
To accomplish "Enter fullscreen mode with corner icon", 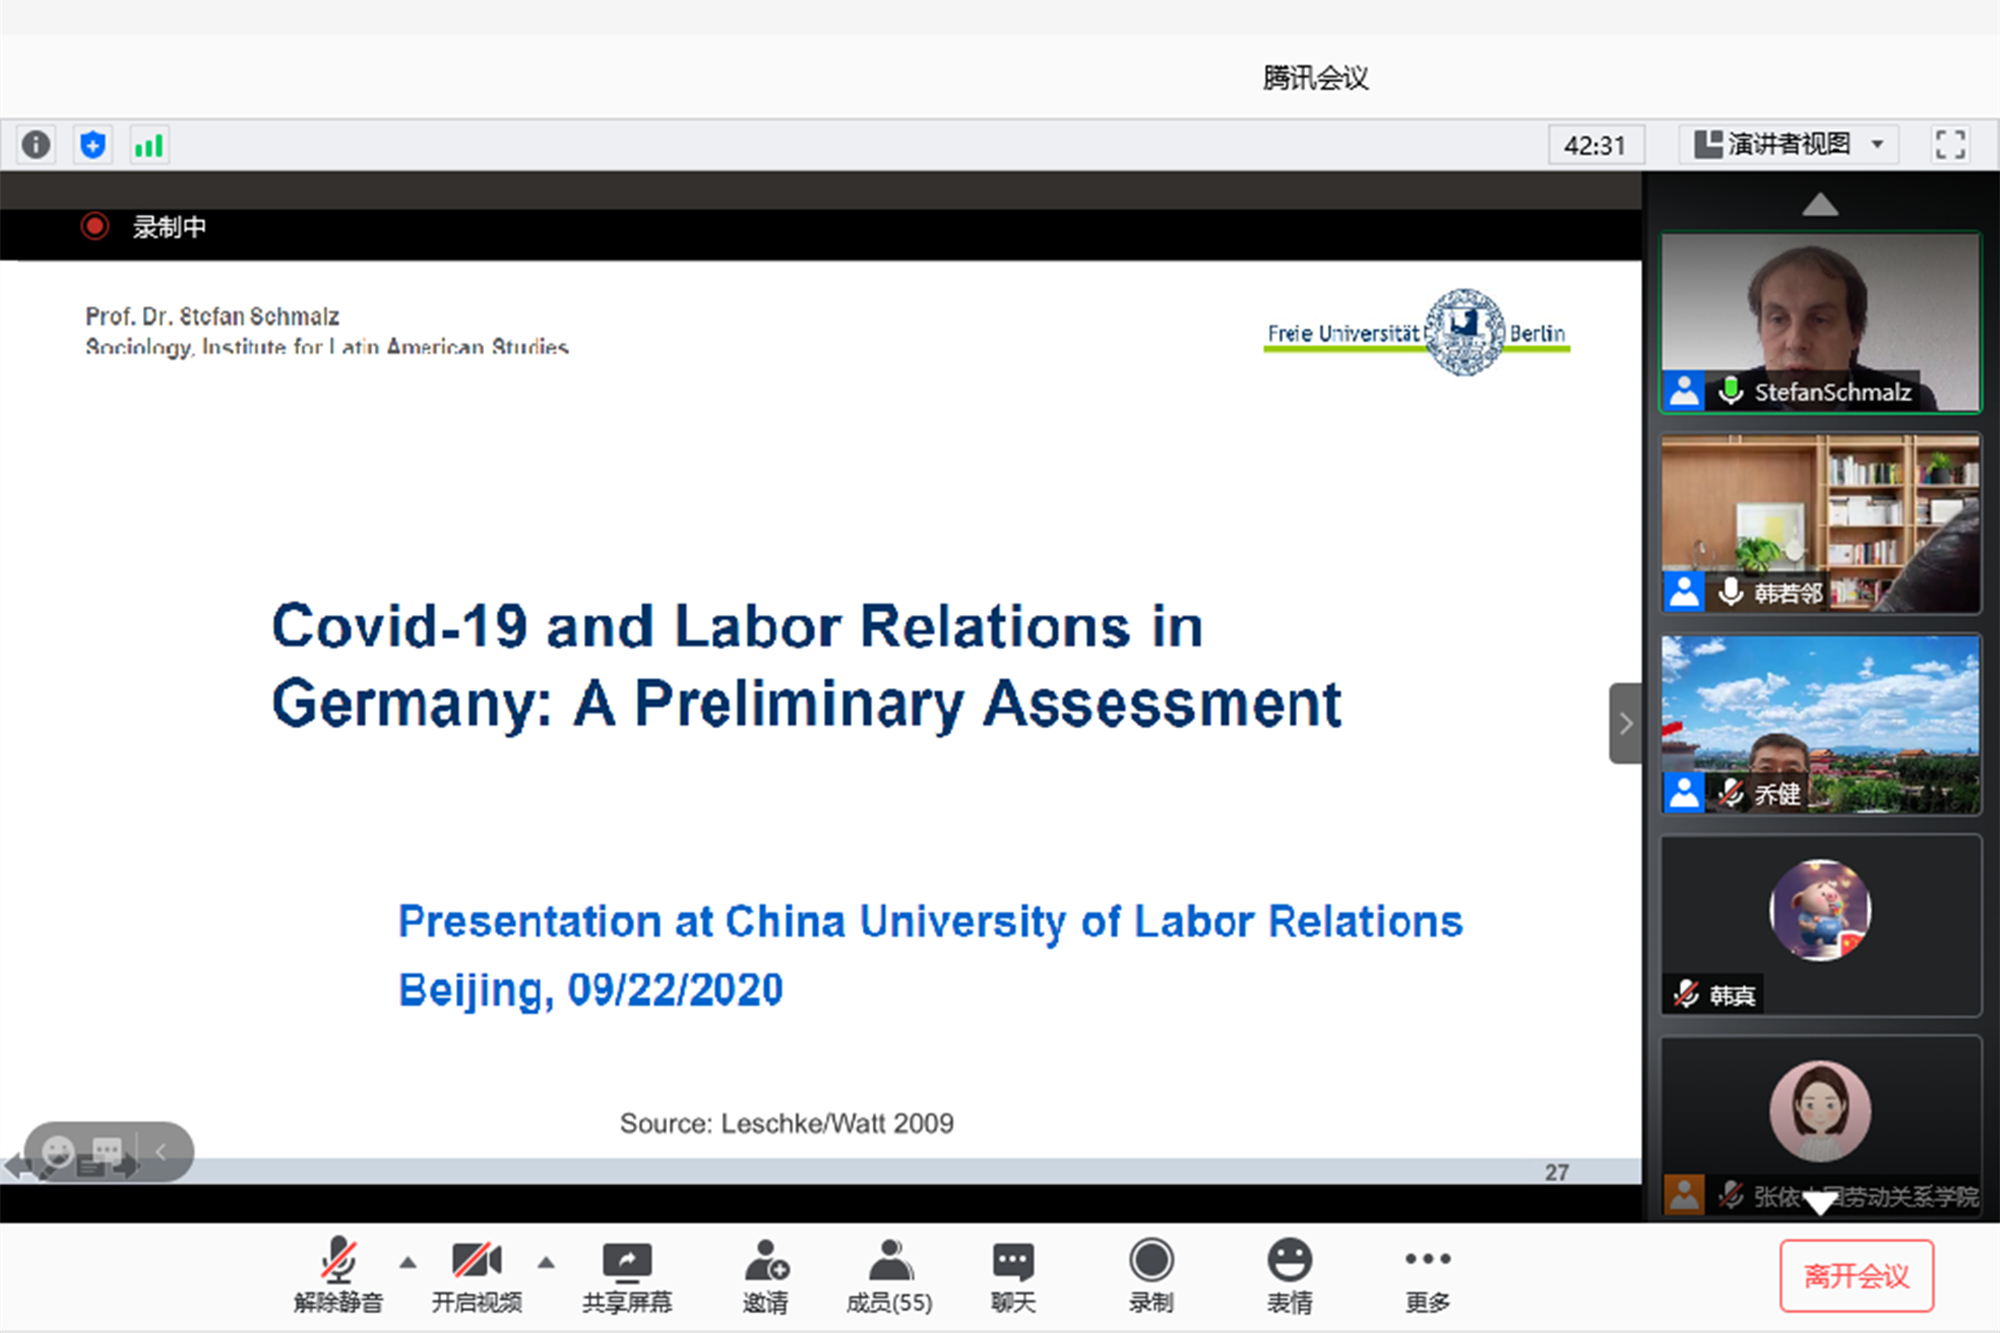I will pos(1950,145).
